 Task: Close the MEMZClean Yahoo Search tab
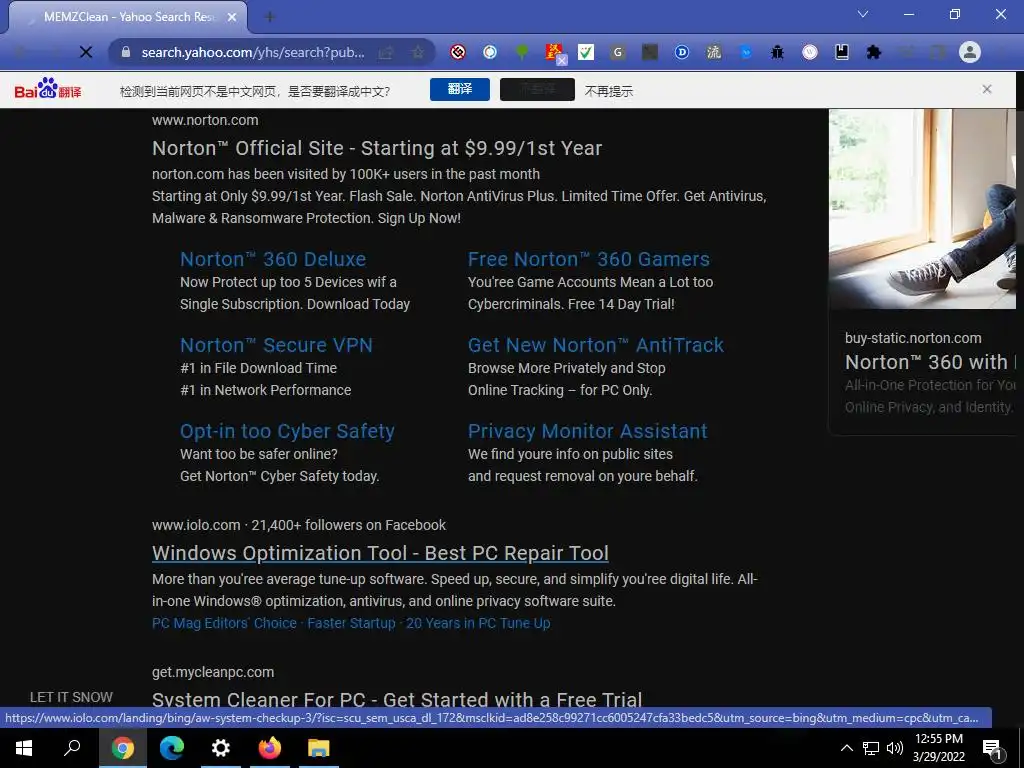coord(232,17)
